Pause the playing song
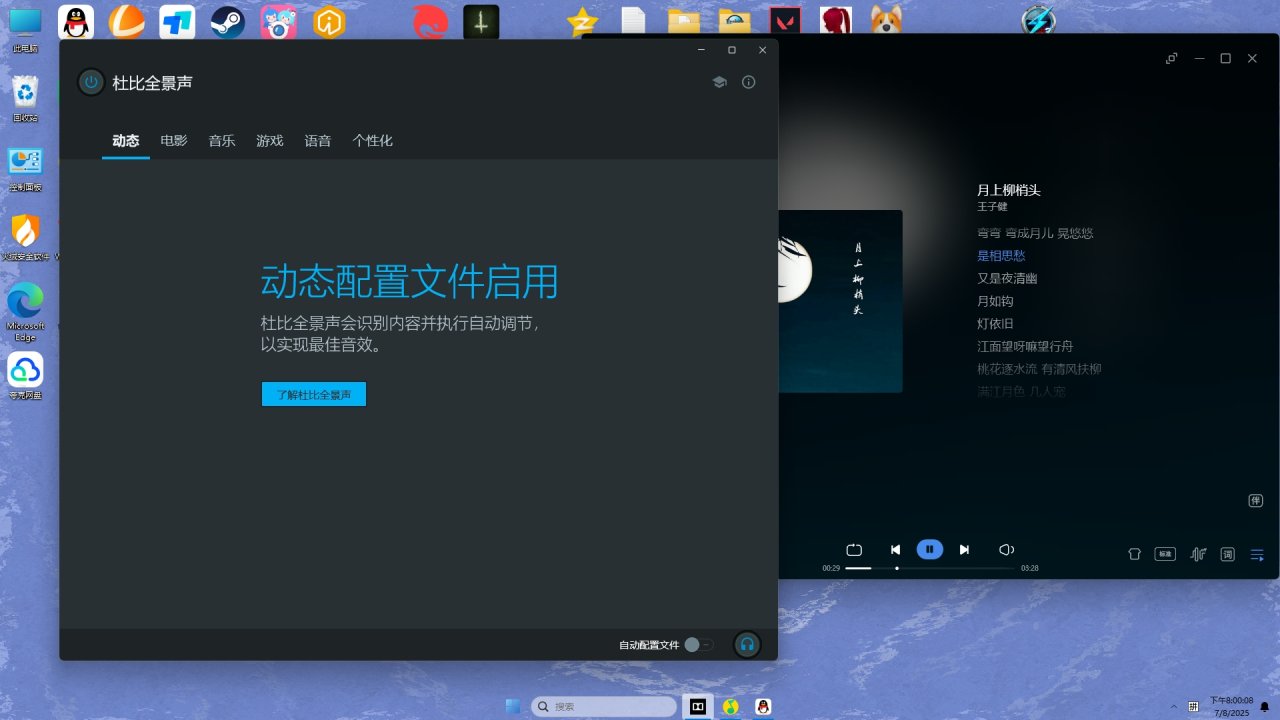The width and height of the screenshot is (1280, 720). 930,549
